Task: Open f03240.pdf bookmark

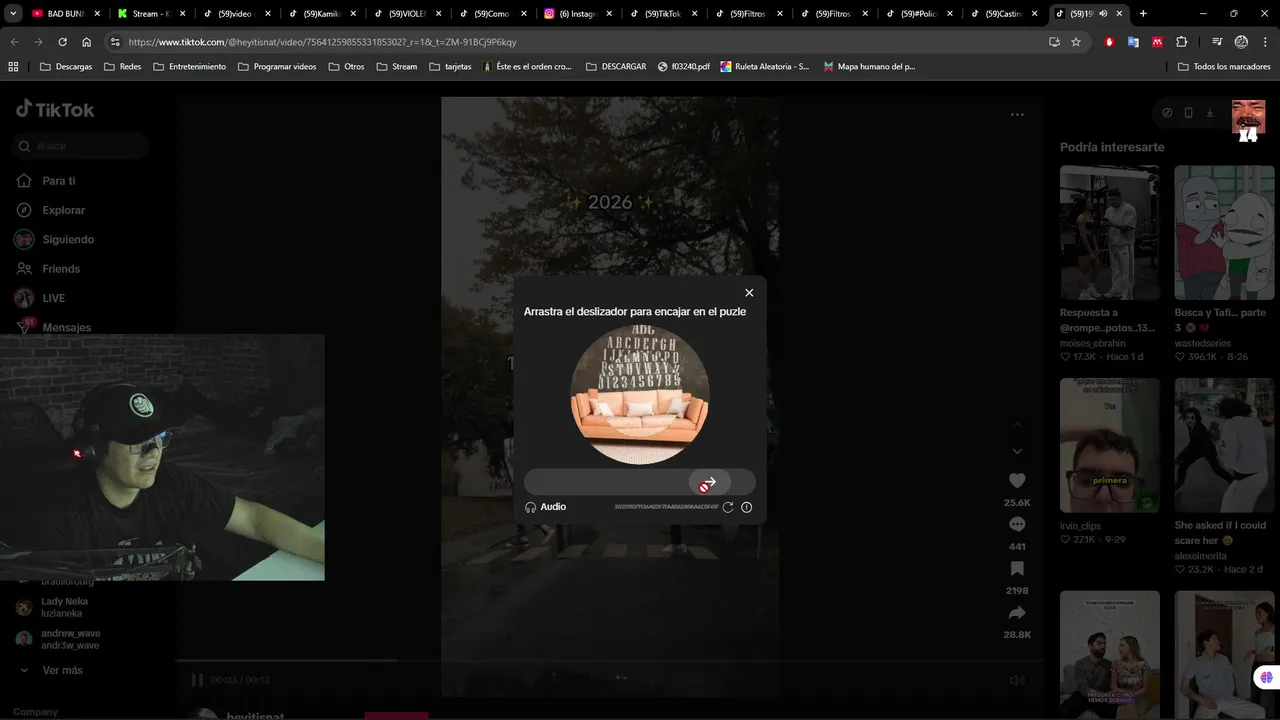Action: click(684, 67)
